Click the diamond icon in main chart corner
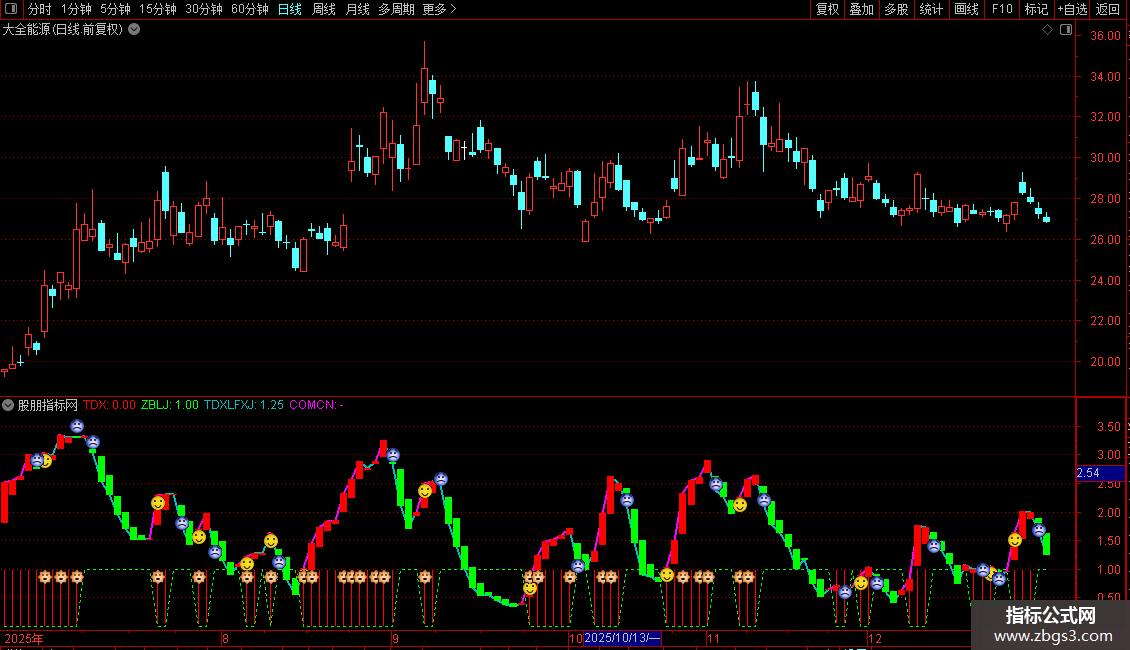Viewport: 1130px width, 650px height. coord(1047,30)
